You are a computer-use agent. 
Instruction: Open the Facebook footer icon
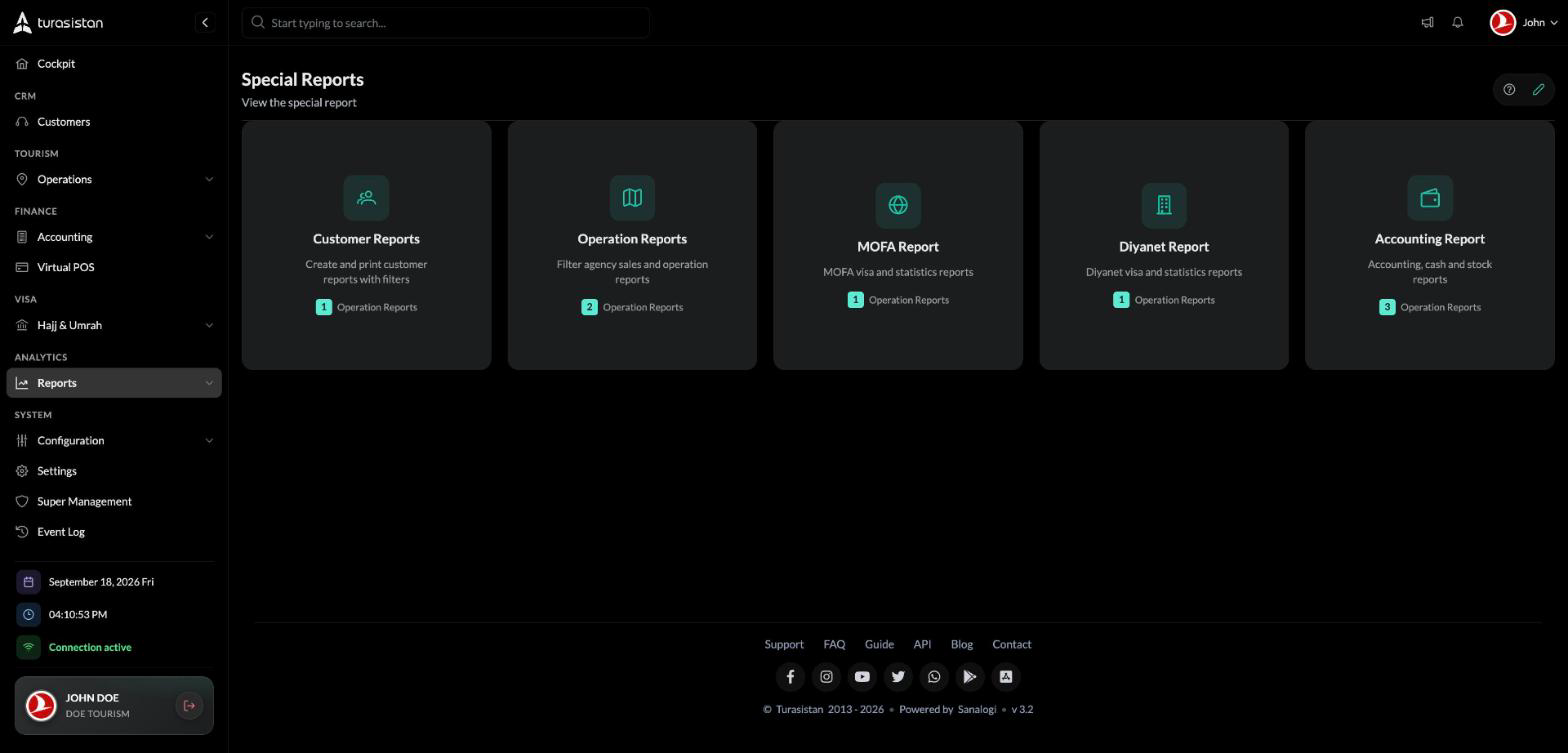(x=790, y=677)
